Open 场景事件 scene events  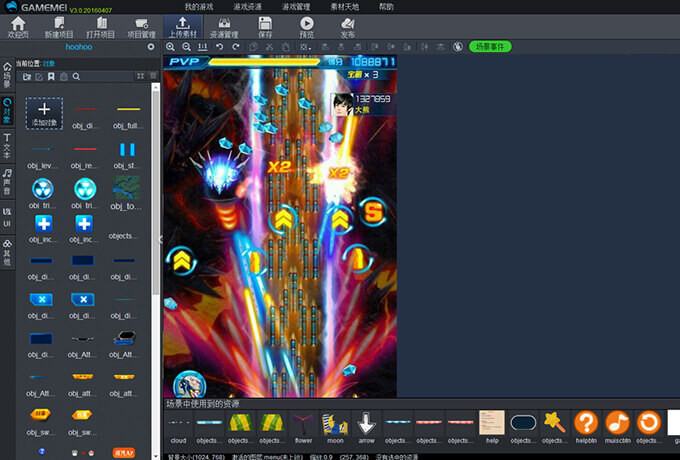490,46
